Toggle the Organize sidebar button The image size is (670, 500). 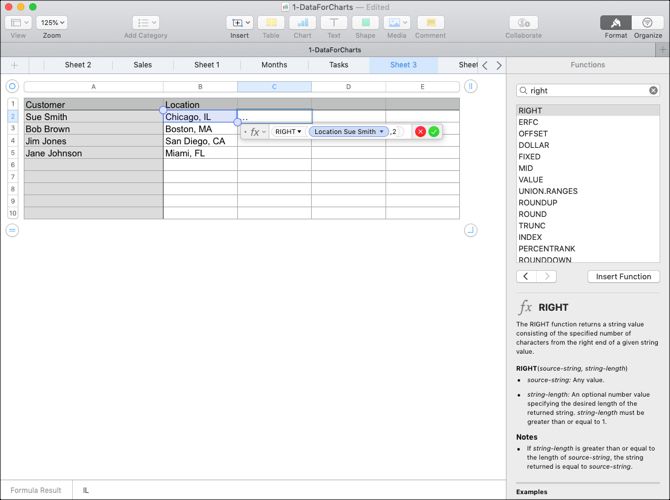(x=647, y=23)
